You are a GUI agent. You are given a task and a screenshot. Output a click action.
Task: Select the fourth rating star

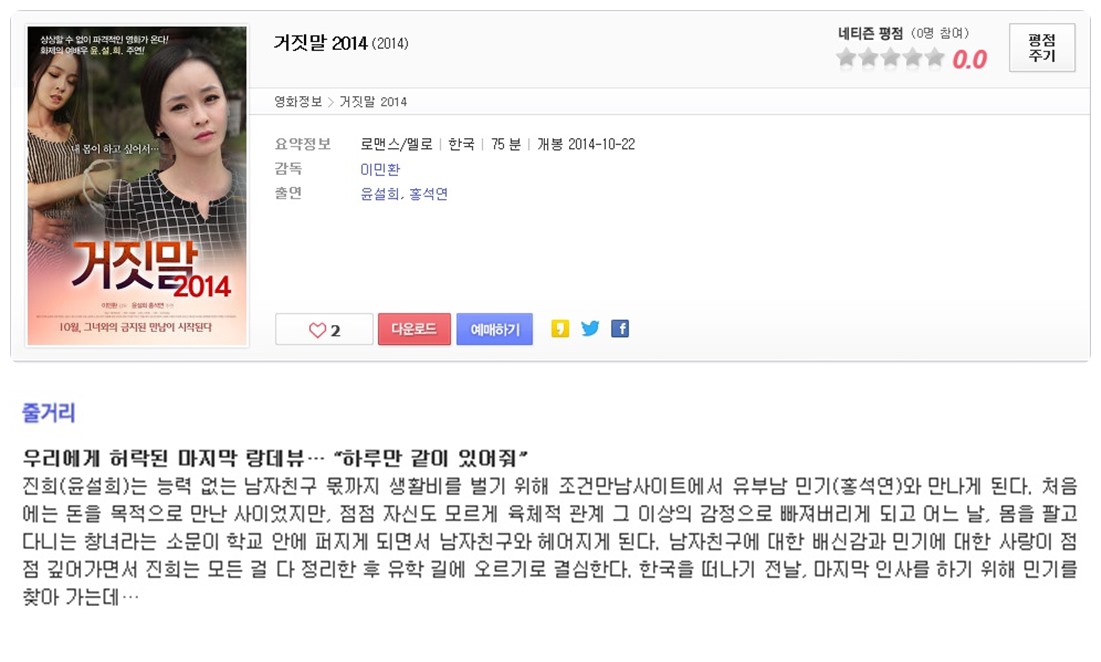912,58
